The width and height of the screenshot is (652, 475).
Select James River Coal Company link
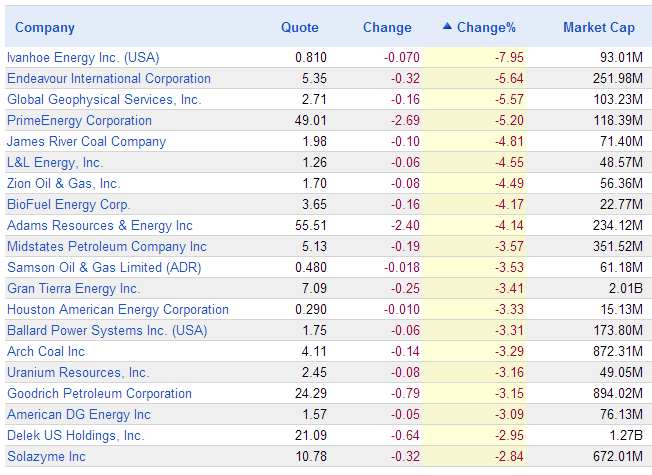tap(86, 141)
